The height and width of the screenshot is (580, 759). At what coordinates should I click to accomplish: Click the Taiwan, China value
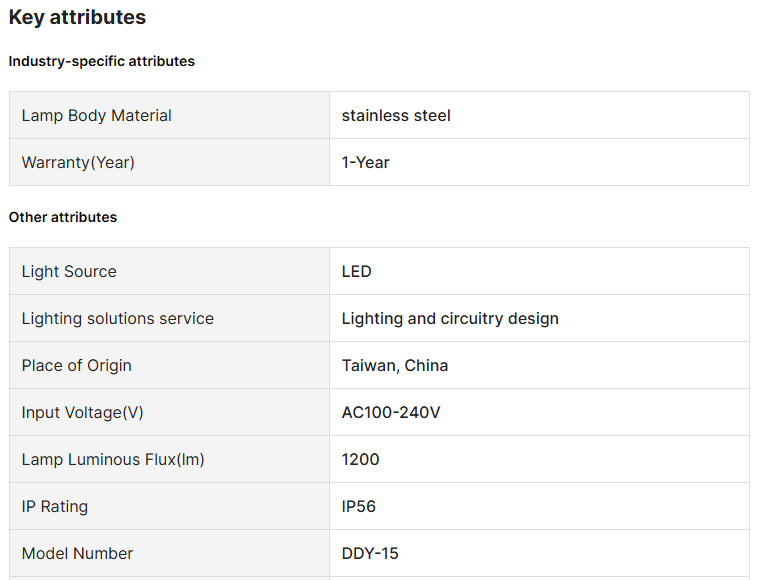[395, 366]
